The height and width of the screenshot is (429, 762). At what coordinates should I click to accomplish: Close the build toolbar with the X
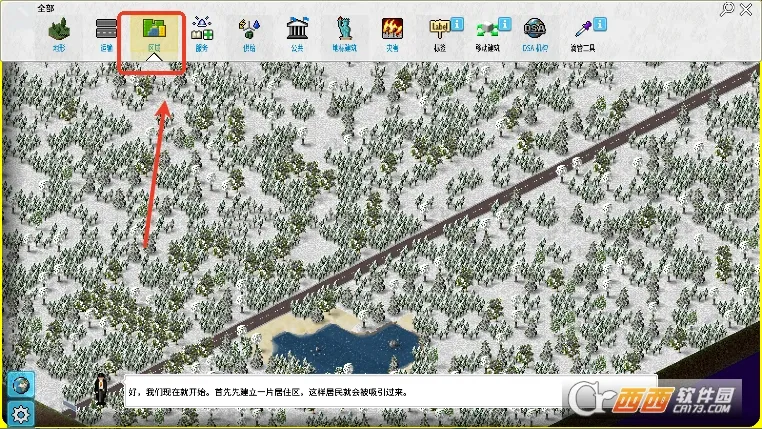click(746, 9)
